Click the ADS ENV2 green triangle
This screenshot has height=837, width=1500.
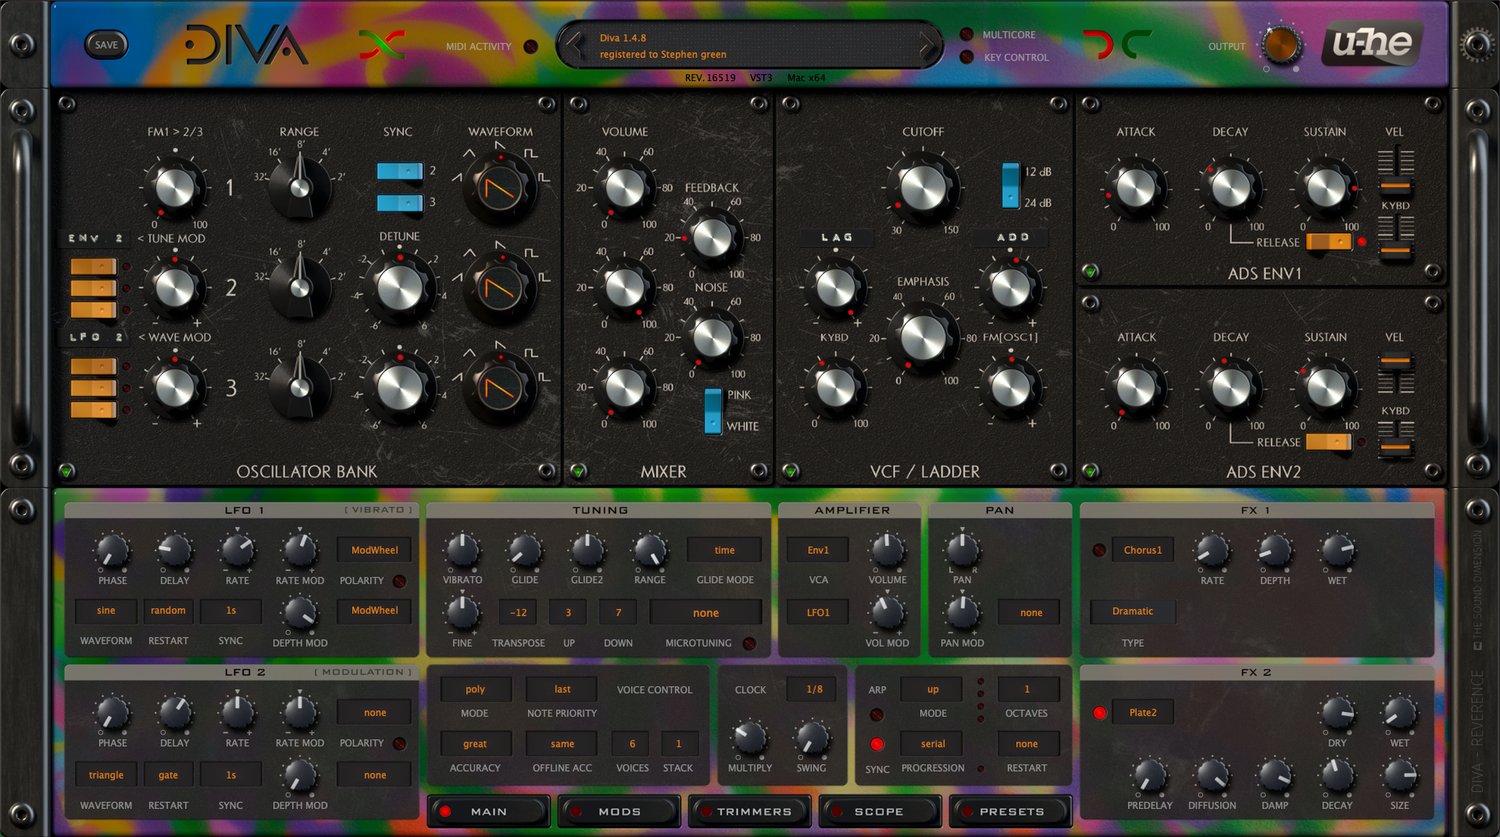coord(1090,470)
